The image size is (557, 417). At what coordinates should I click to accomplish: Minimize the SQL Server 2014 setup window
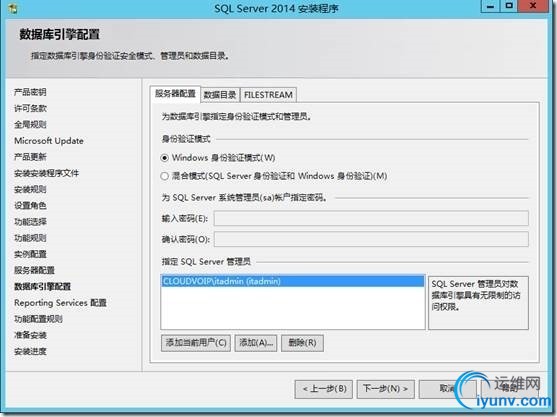pos(491,6)
